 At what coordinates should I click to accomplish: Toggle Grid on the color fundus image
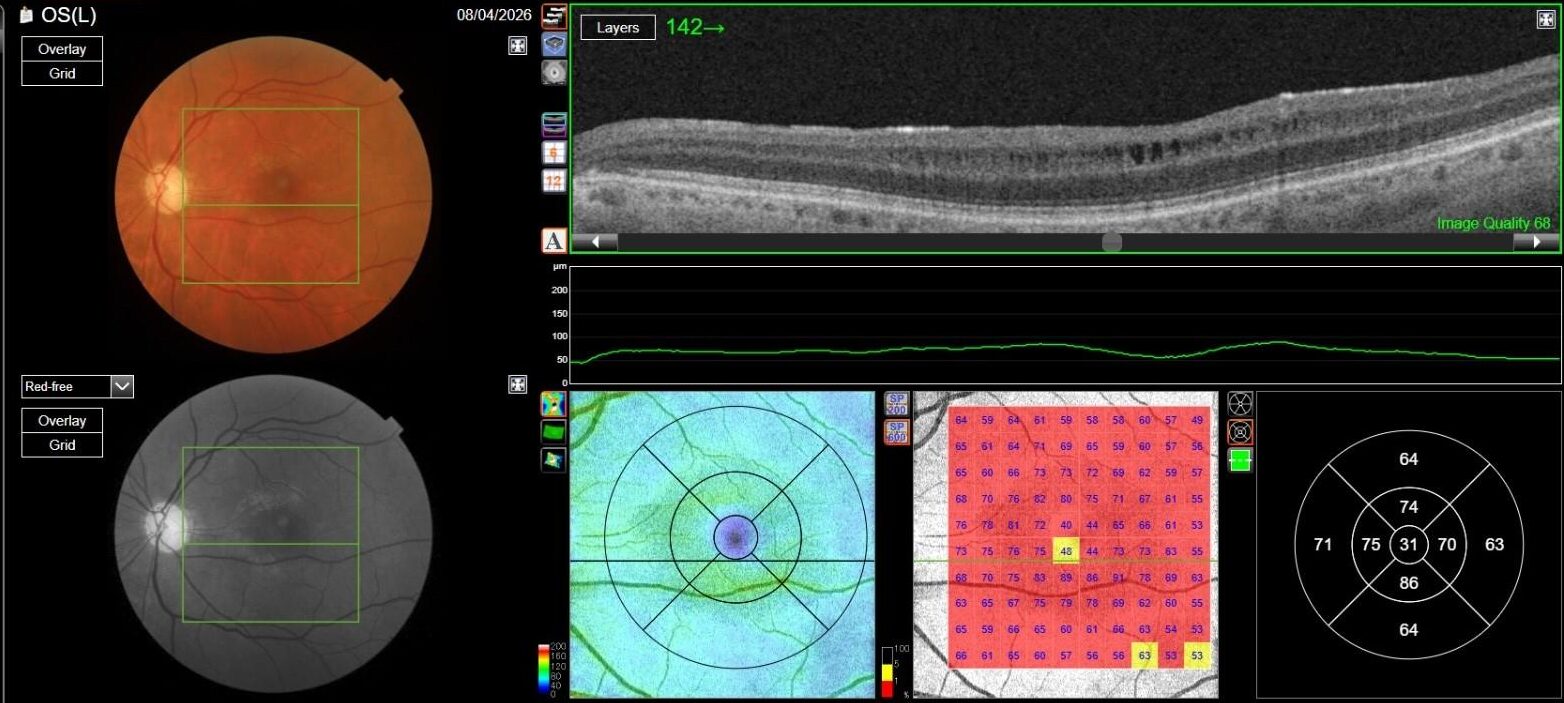pos(62,73)
